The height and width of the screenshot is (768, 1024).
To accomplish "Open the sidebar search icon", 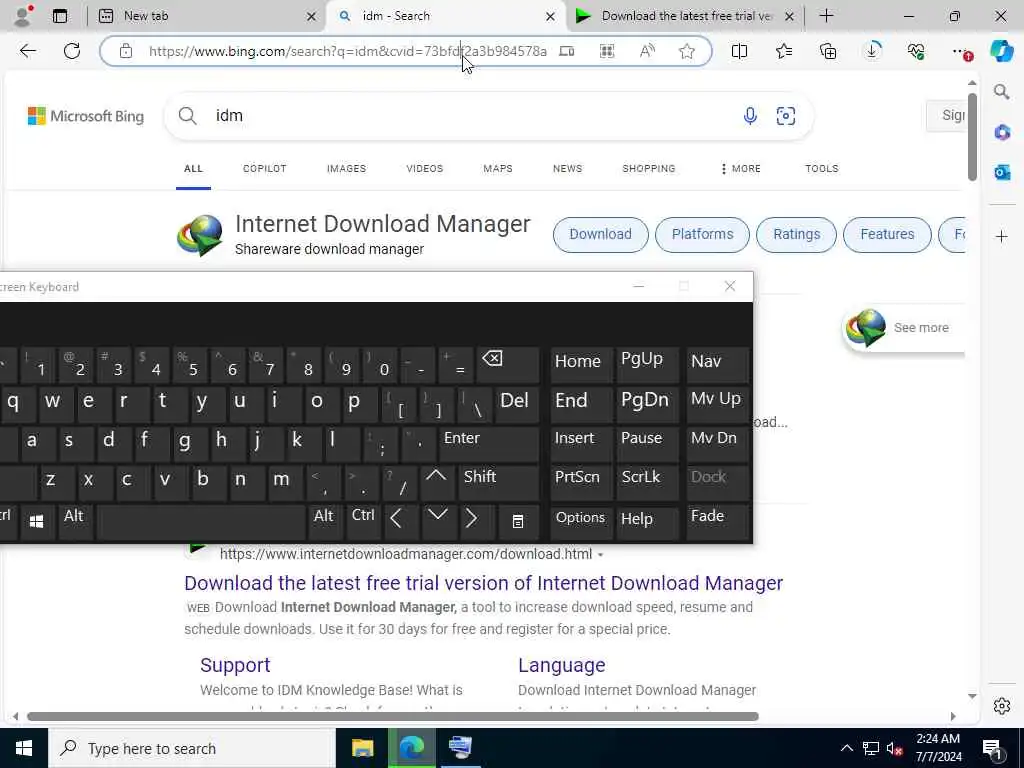I will point(1001,91).
